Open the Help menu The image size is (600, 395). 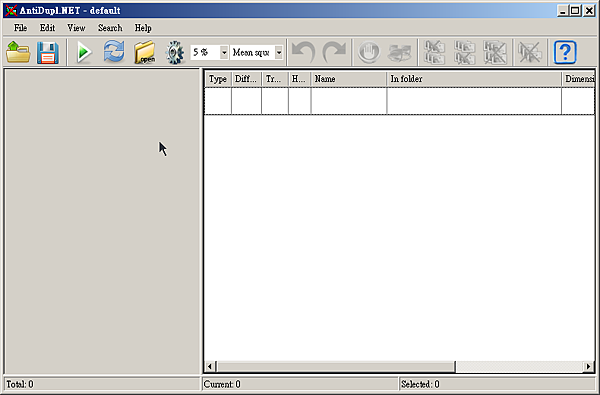click(143, 28)
